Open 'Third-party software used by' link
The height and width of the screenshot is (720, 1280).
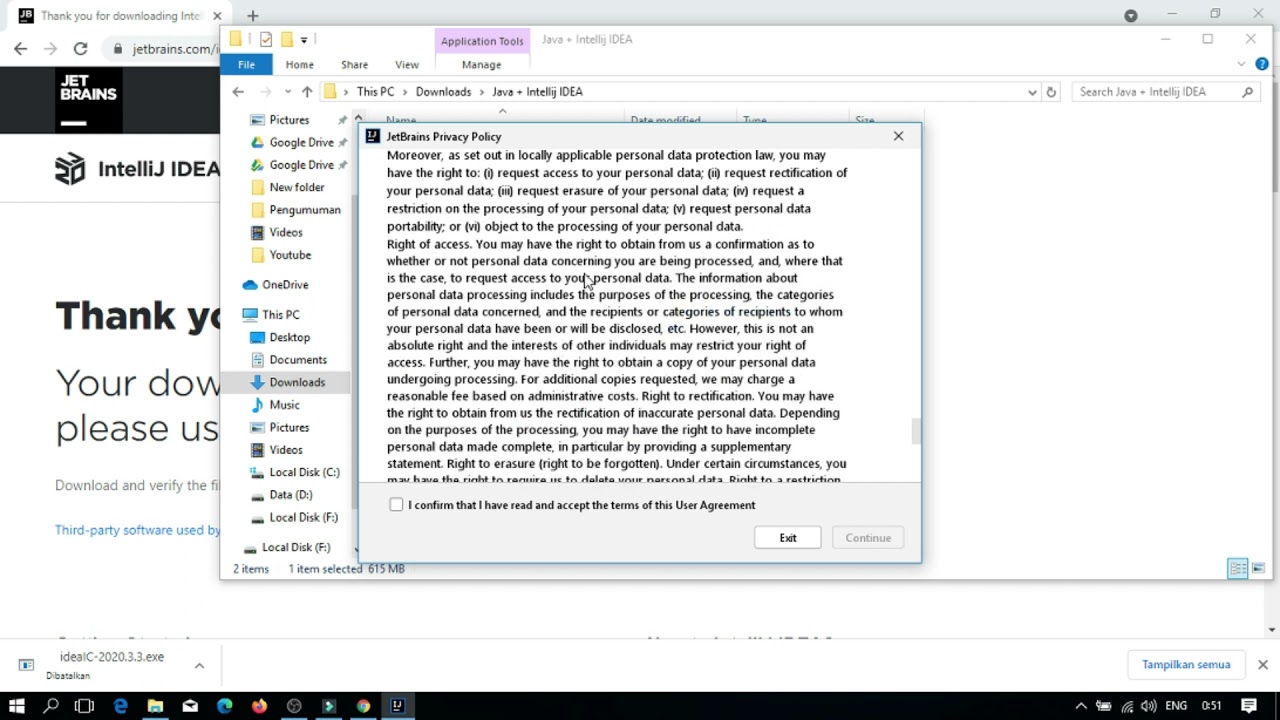[138, 530]
